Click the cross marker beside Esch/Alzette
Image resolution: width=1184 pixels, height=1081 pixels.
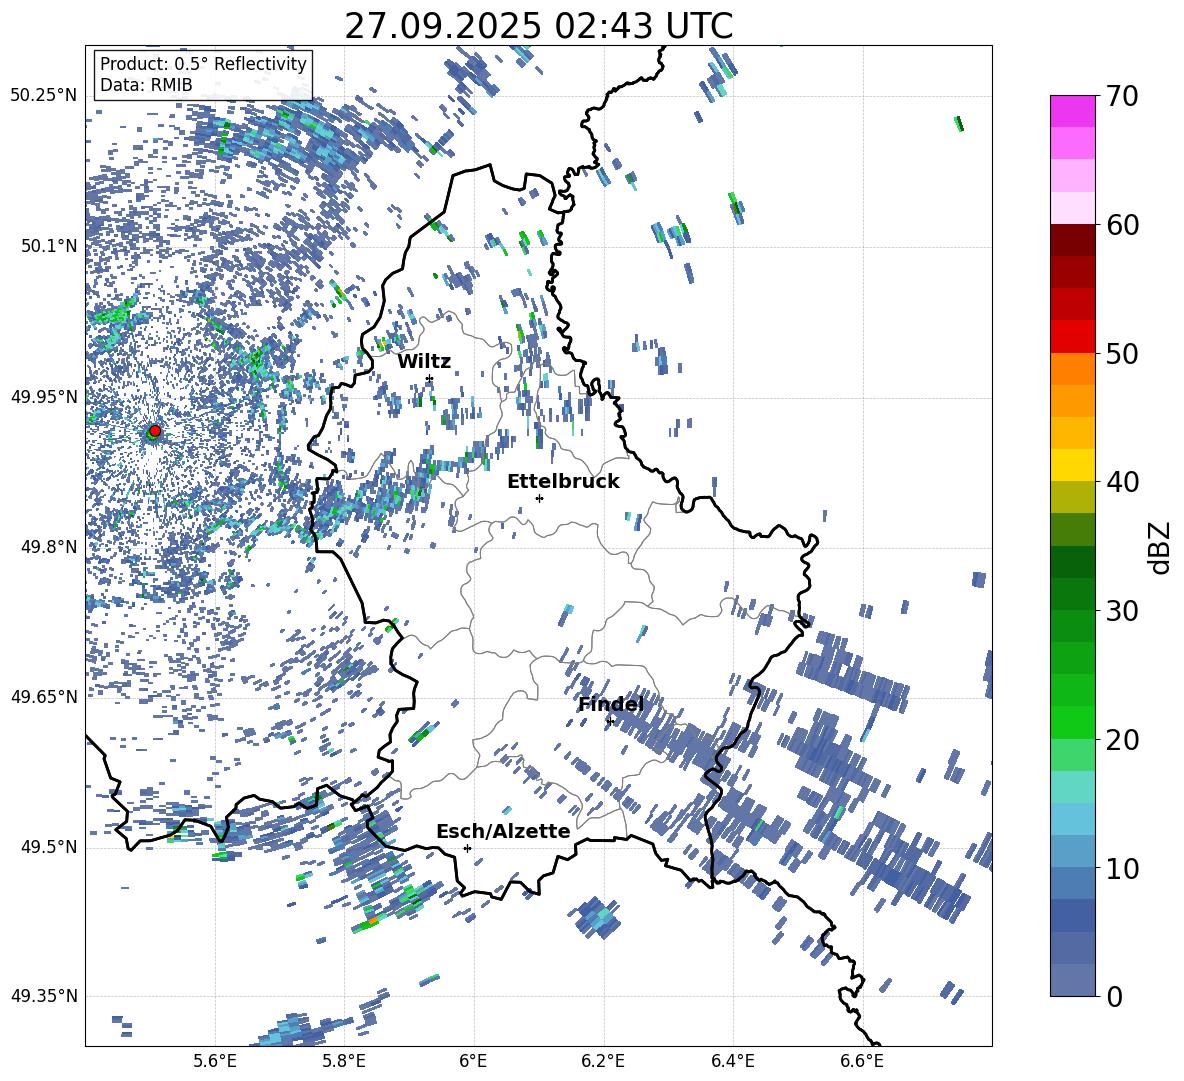(x=467, y=848)
